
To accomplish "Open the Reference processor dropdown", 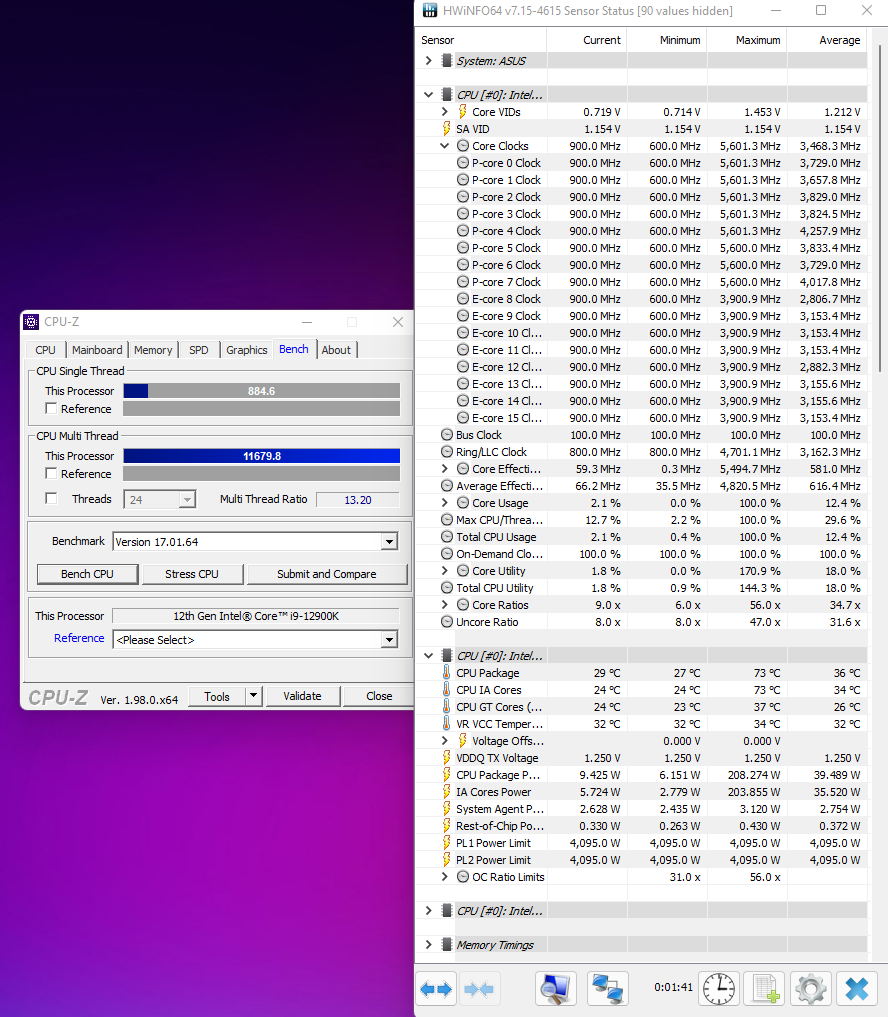I will coord(389,640).
